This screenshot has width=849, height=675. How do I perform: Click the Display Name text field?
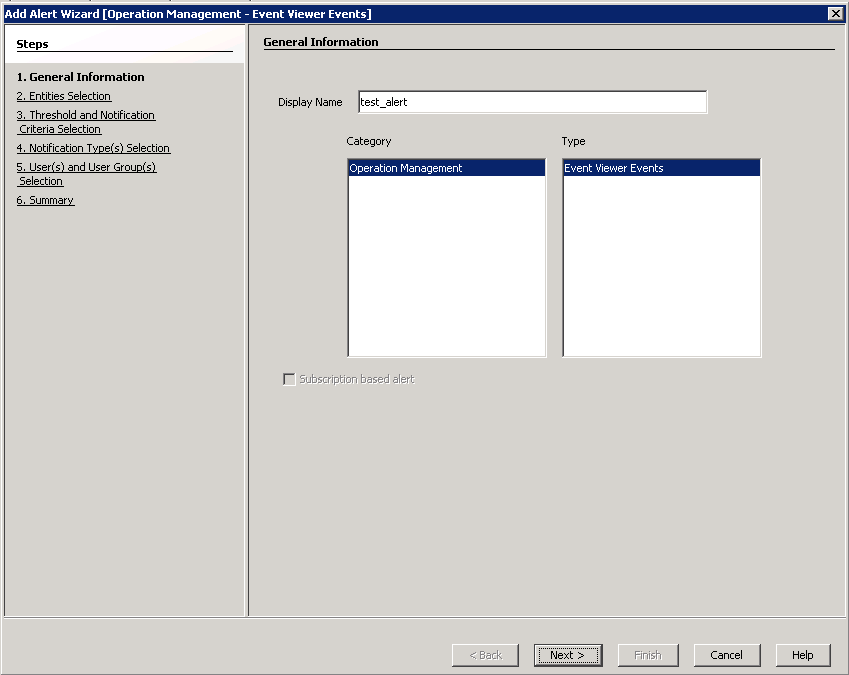(532, 102)
